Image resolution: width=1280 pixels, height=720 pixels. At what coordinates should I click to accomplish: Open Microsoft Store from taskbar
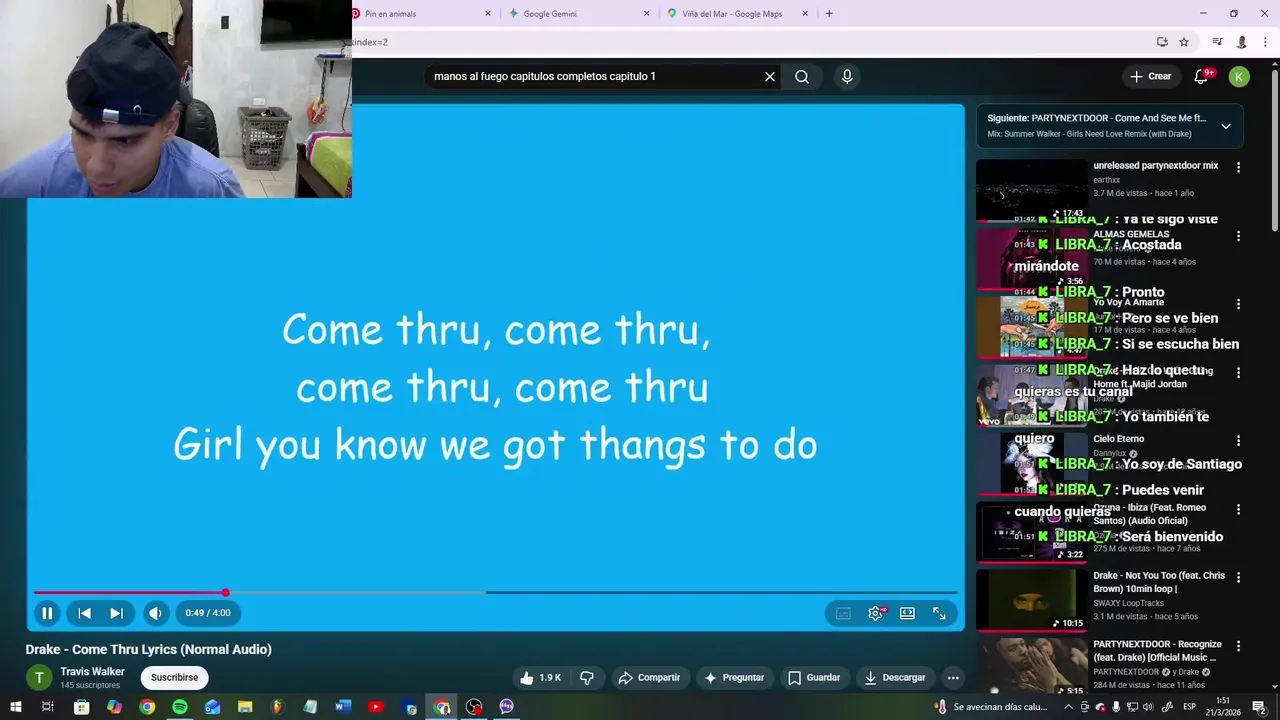[x=81, y=707]
